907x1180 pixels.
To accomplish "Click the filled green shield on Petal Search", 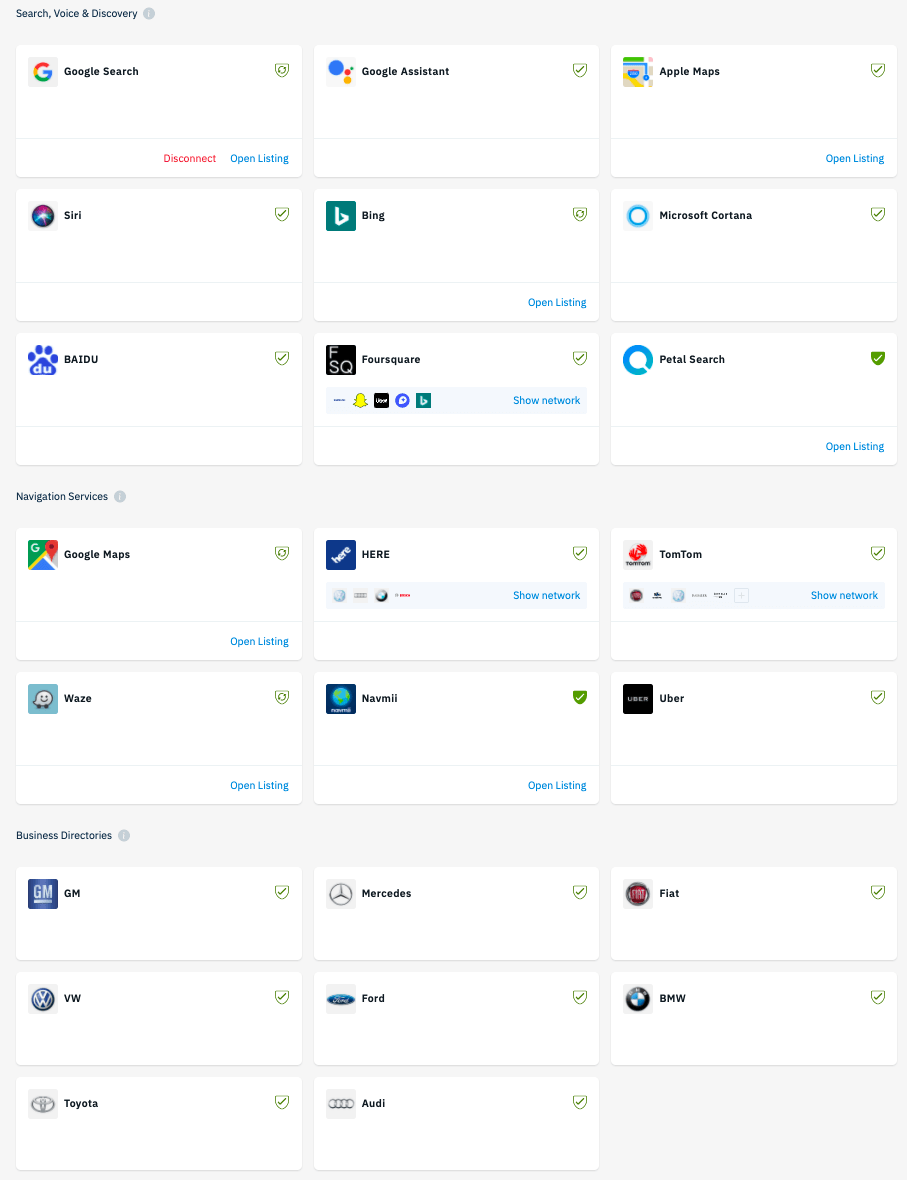I will [x=878, y=358].
